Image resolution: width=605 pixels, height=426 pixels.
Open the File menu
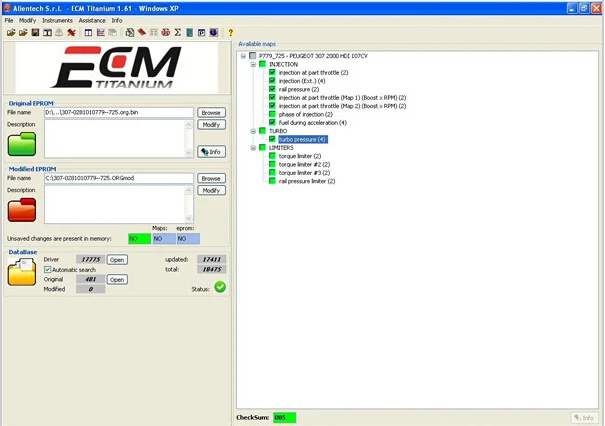(8, 20)
